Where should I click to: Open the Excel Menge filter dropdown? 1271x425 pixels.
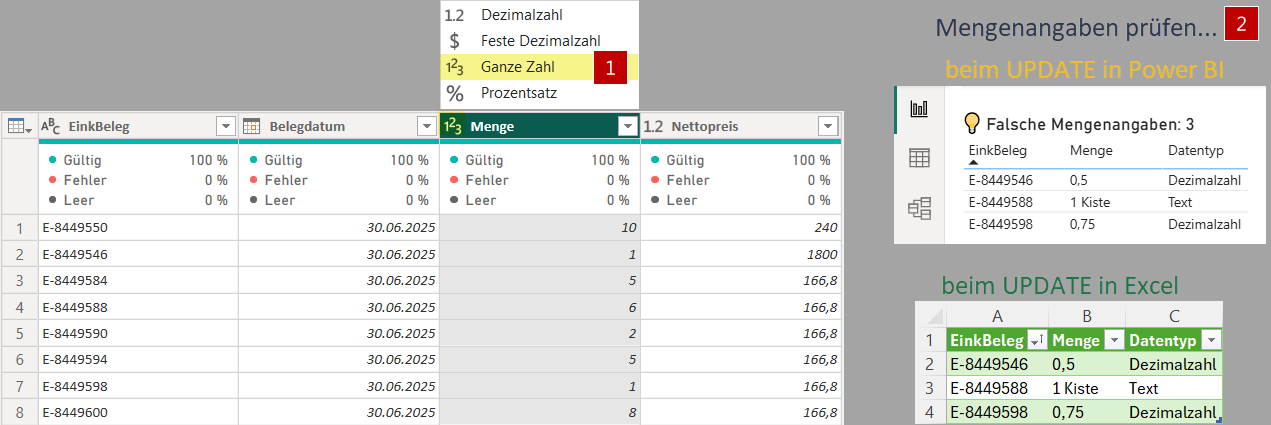1112,339
